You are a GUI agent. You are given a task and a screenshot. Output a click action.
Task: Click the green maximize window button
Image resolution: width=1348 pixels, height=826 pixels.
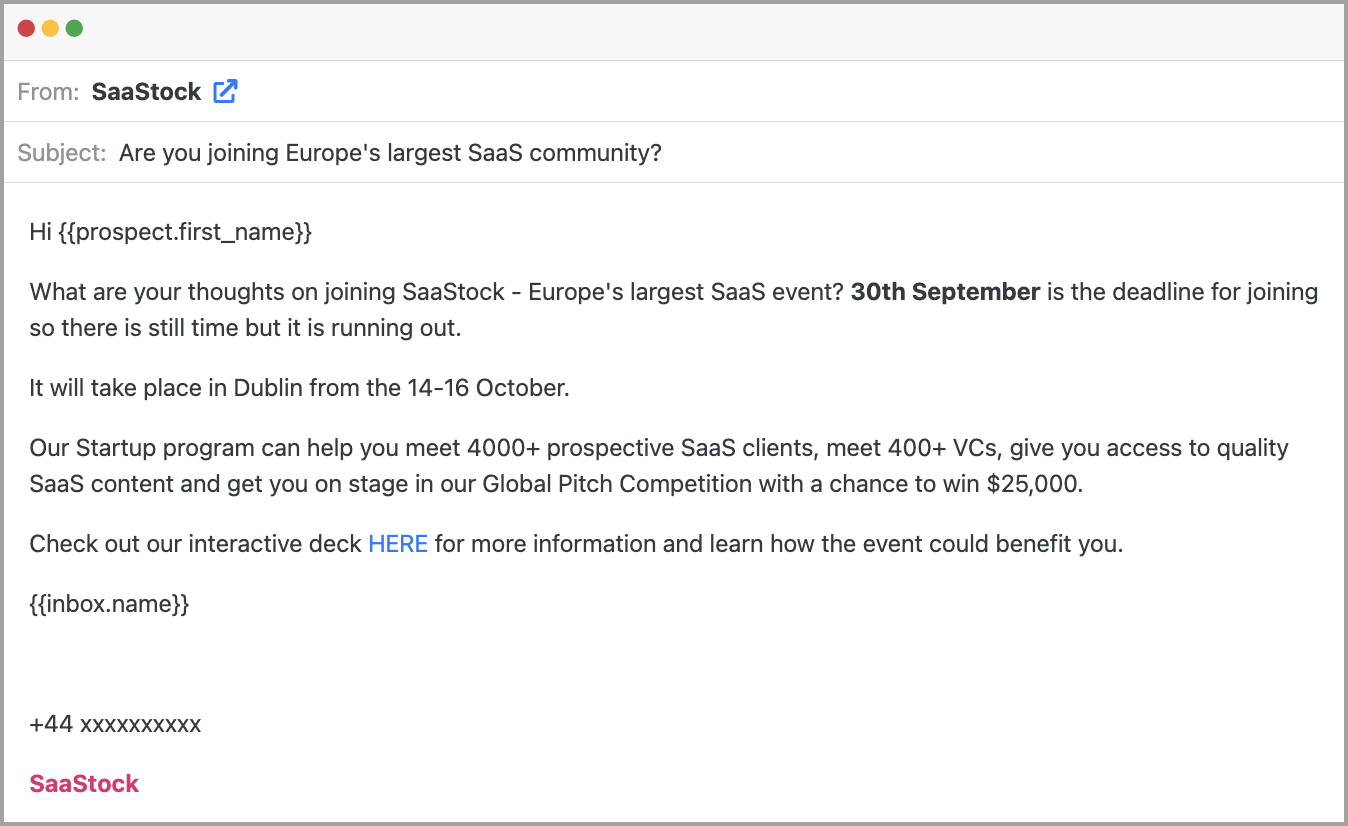74,28
